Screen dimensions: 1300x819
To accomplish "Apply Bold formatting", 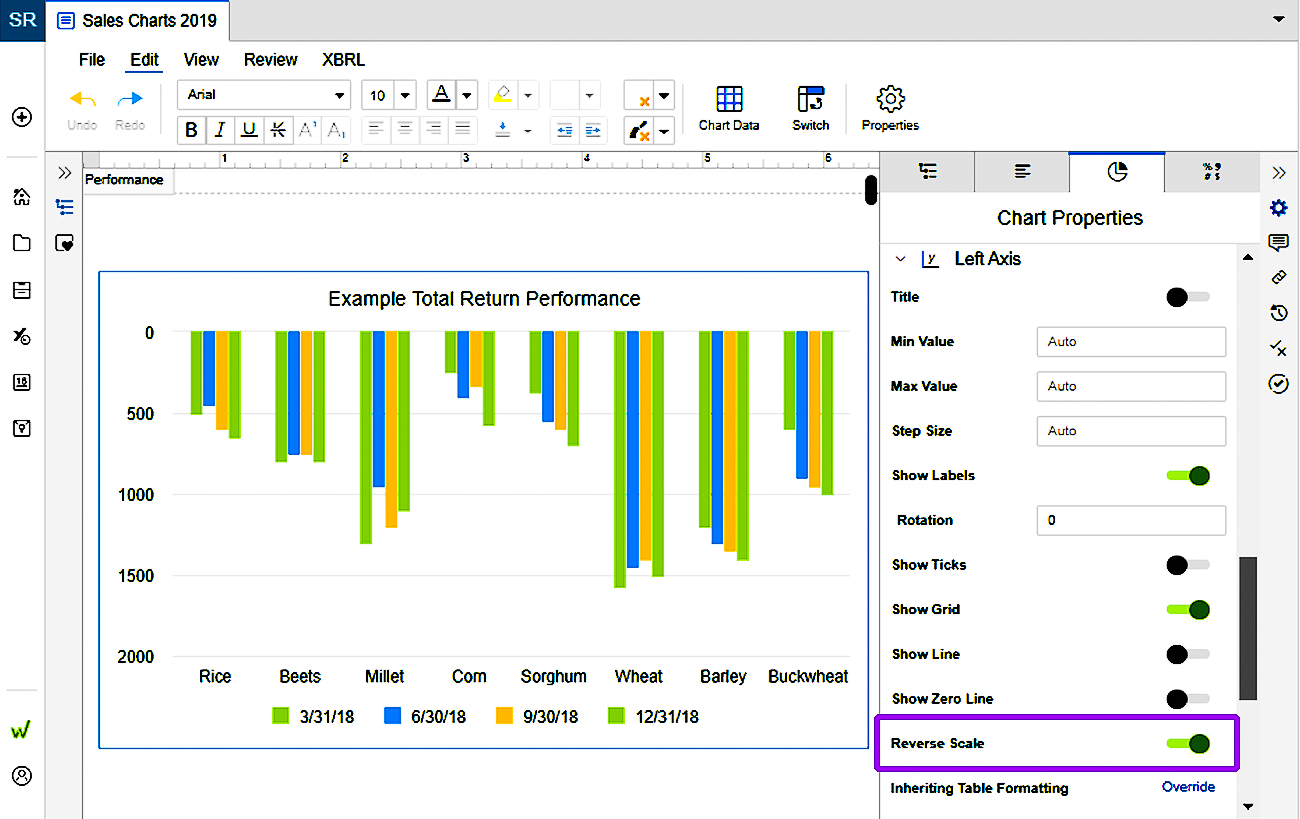I will click(x=191, y=129).
